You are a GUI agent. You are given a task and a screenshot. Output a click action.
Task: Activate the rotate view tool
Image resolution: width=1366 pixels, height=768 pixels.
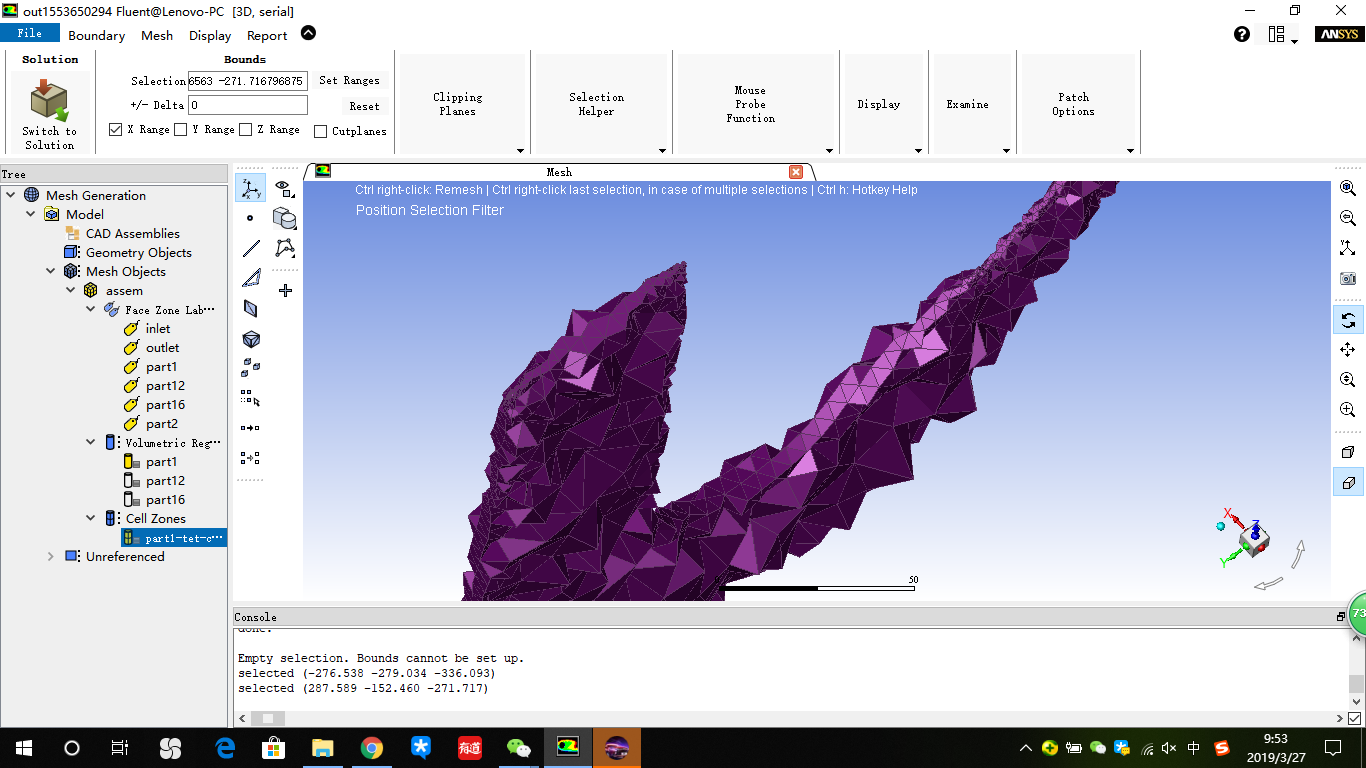[1347, 320]
